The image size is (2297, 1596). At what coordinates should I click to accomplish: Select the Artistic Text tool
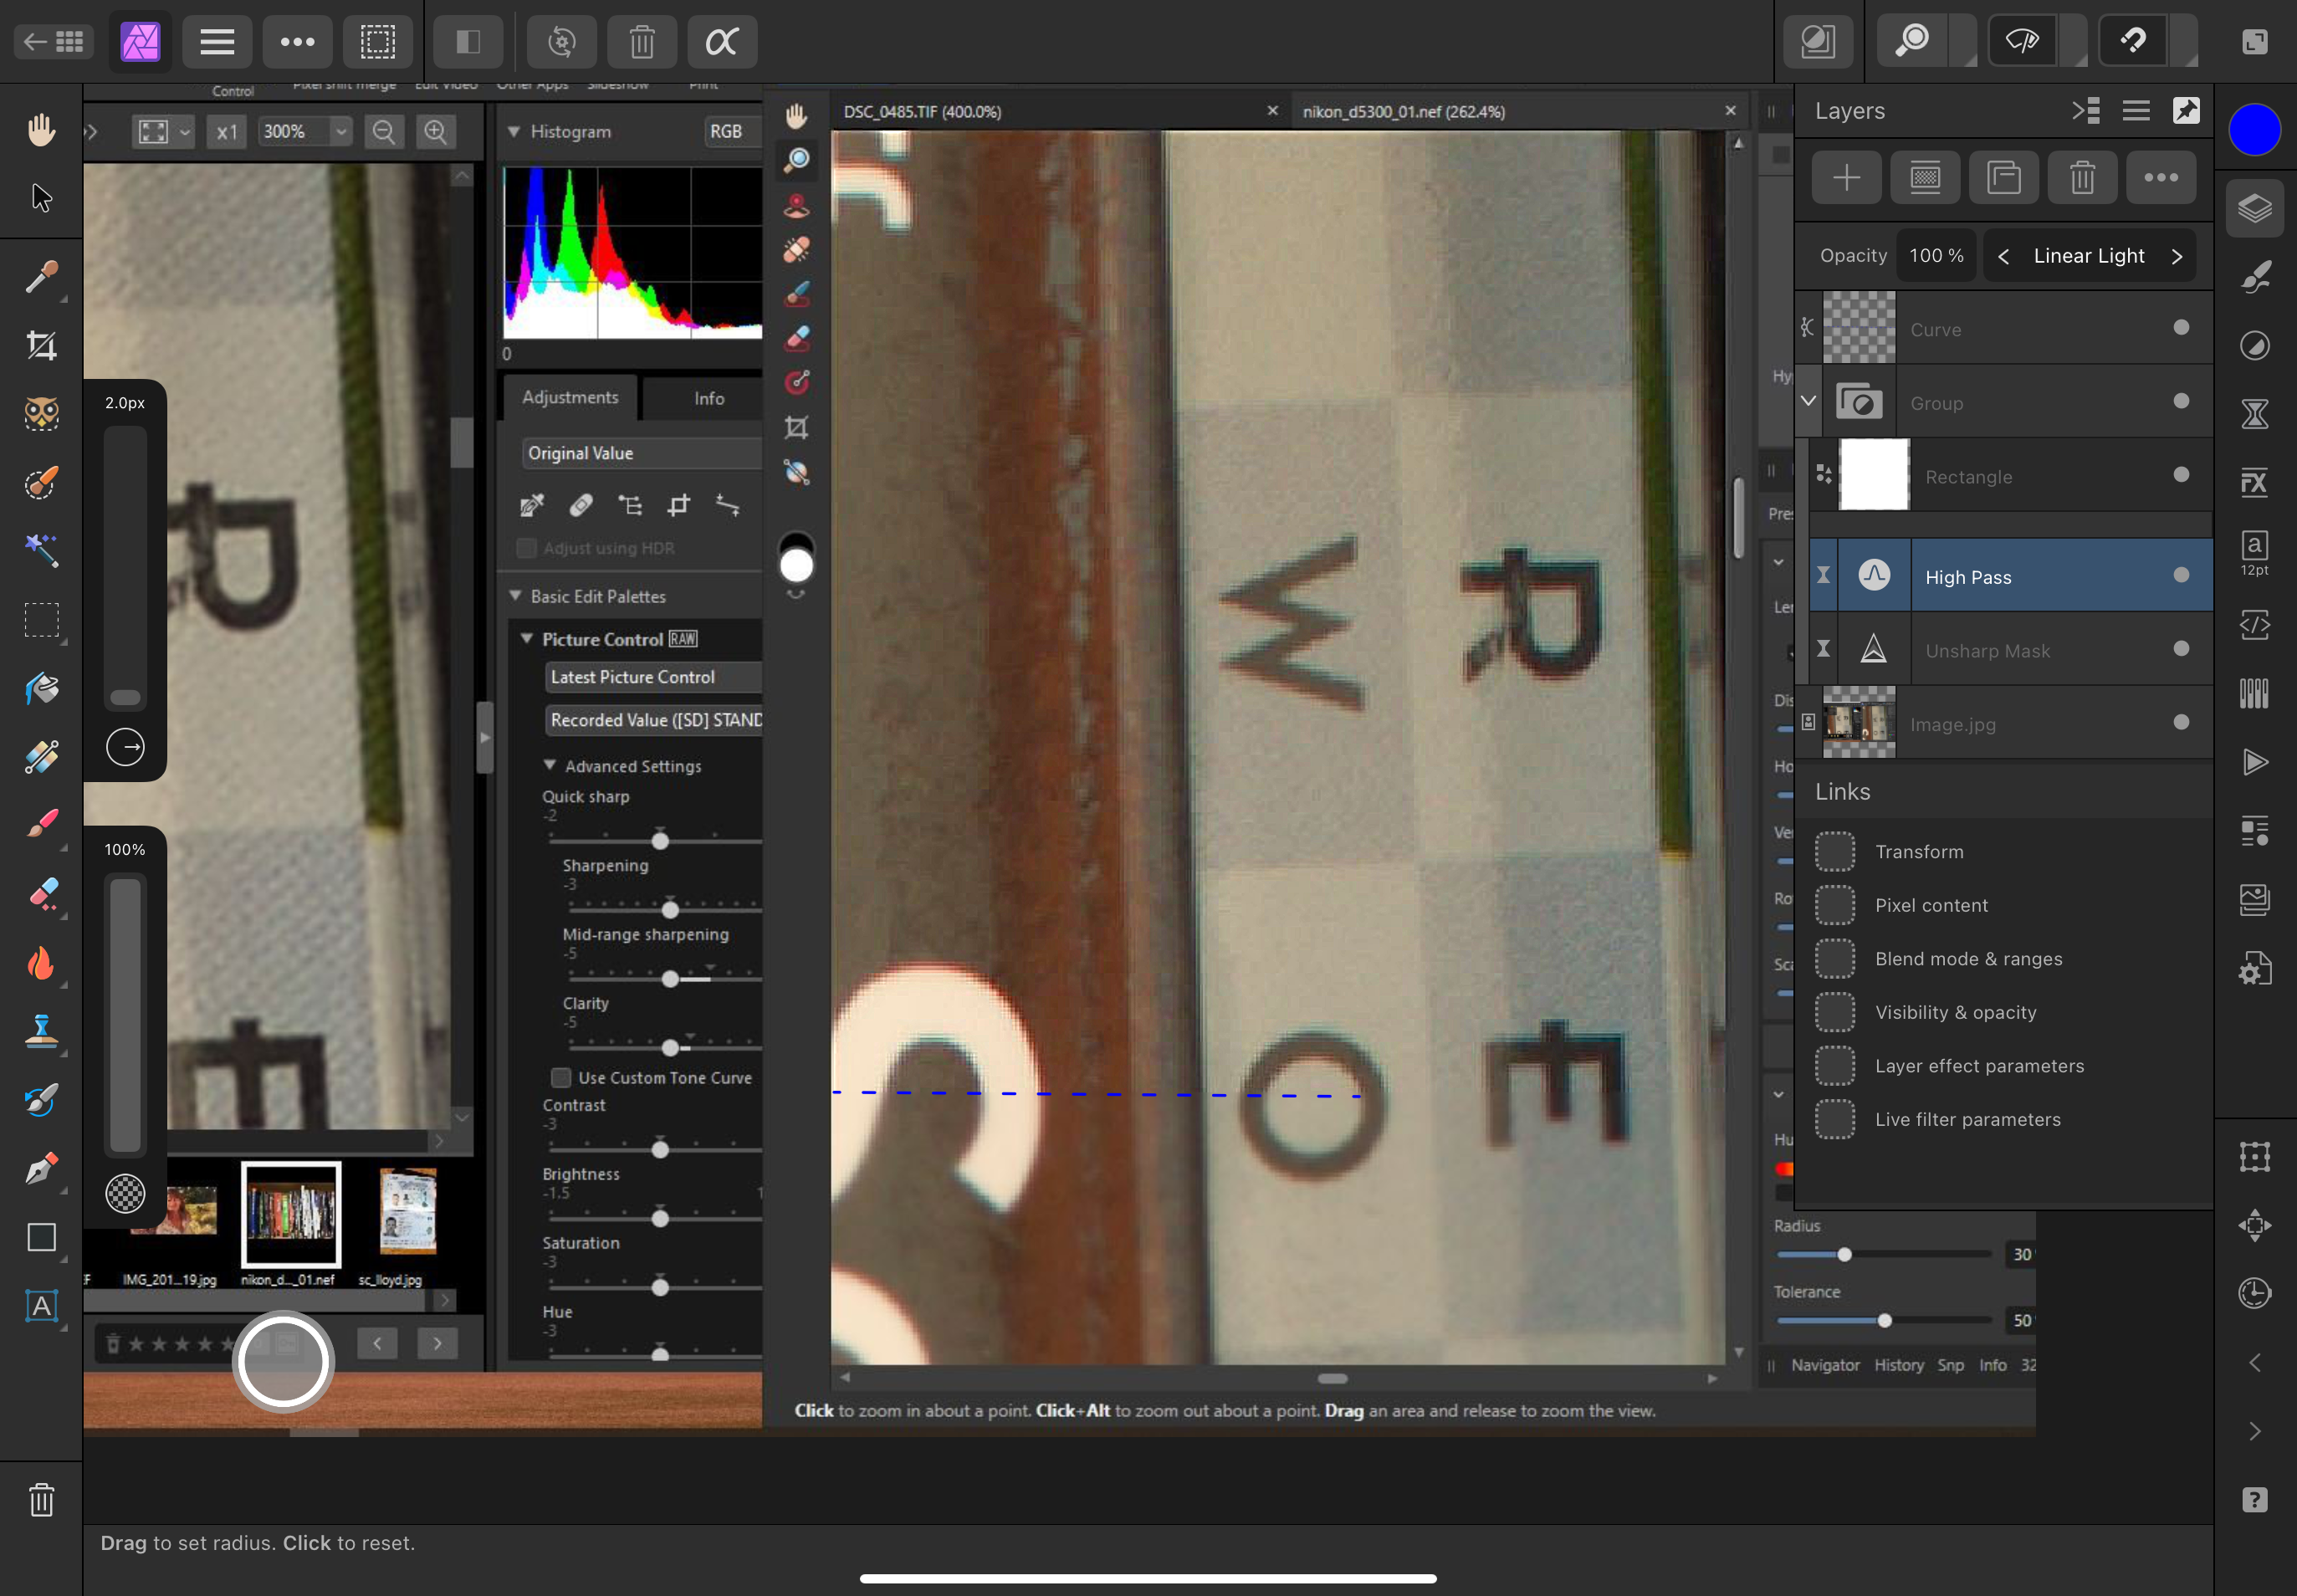point(41,1306)
